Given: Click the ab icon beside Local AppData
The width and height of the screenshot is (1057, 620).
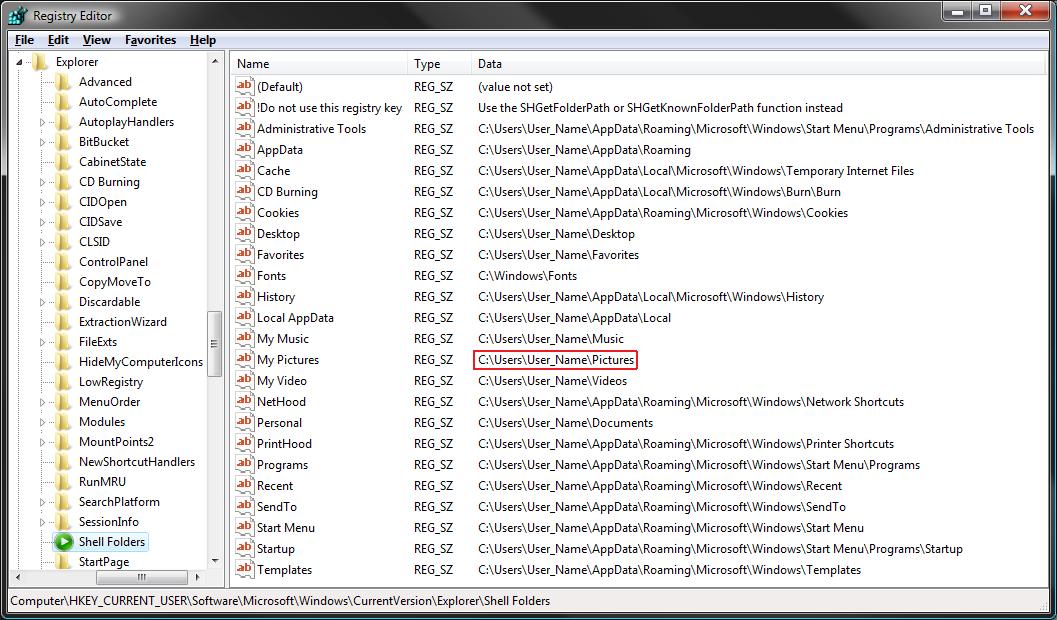Looking at the screenshot, I should [244, 317].
